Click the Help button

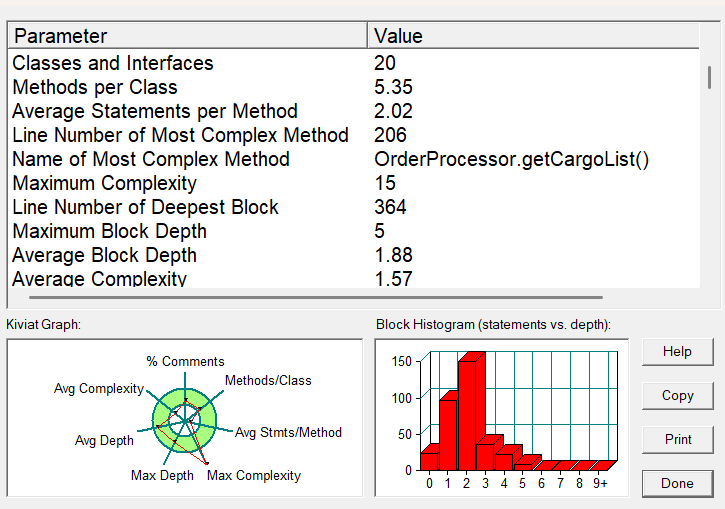(677, 352)
